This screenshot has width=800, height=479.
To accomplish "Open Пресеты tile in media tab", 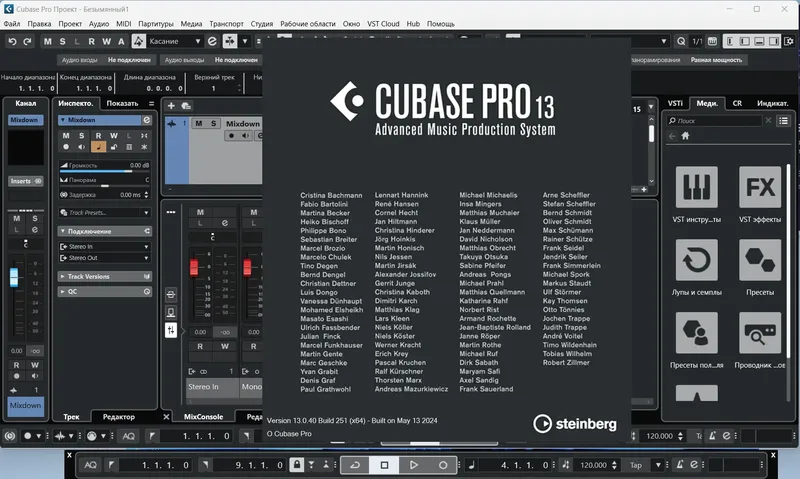I will point(760,260).
